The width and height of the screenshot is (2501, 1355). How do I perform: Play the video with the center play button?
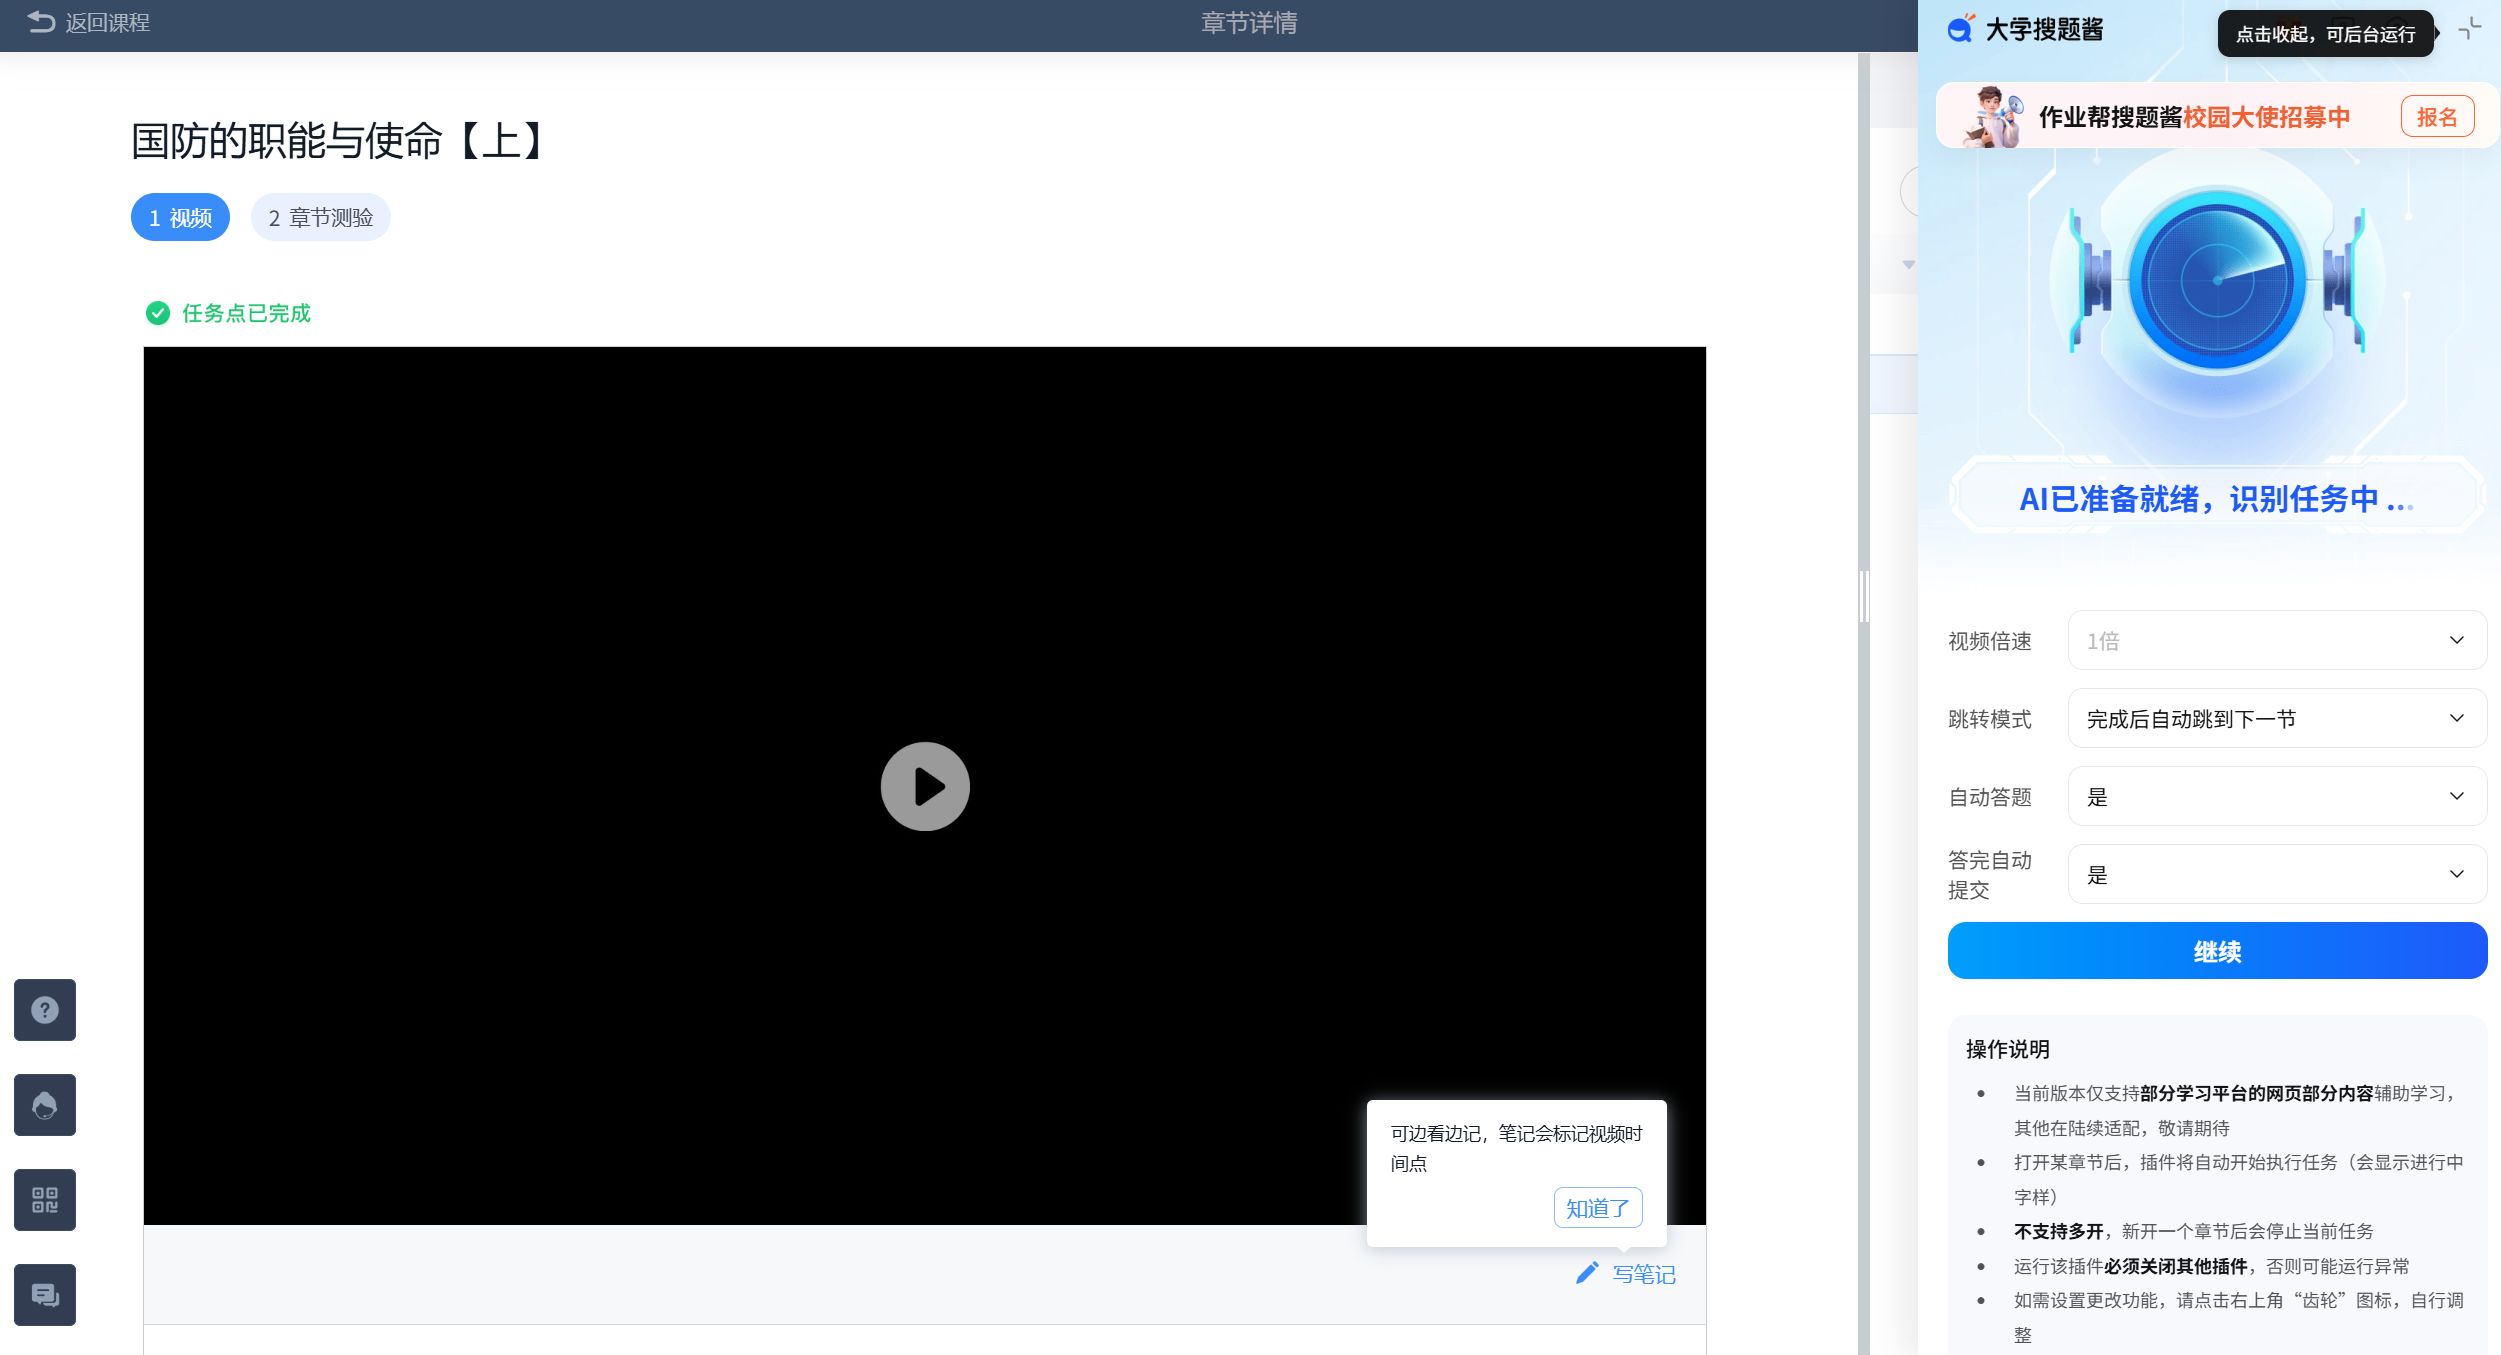[925, 786]
